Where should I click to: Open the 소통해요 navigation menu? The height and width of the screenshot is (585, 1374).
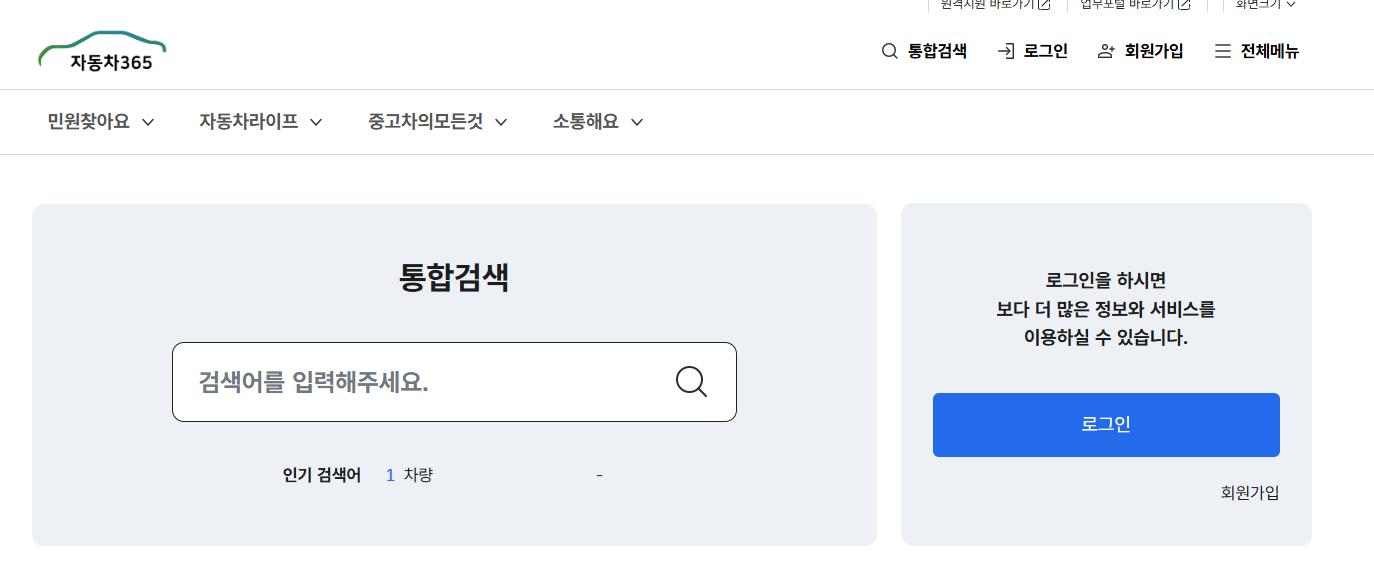[585, 121]
